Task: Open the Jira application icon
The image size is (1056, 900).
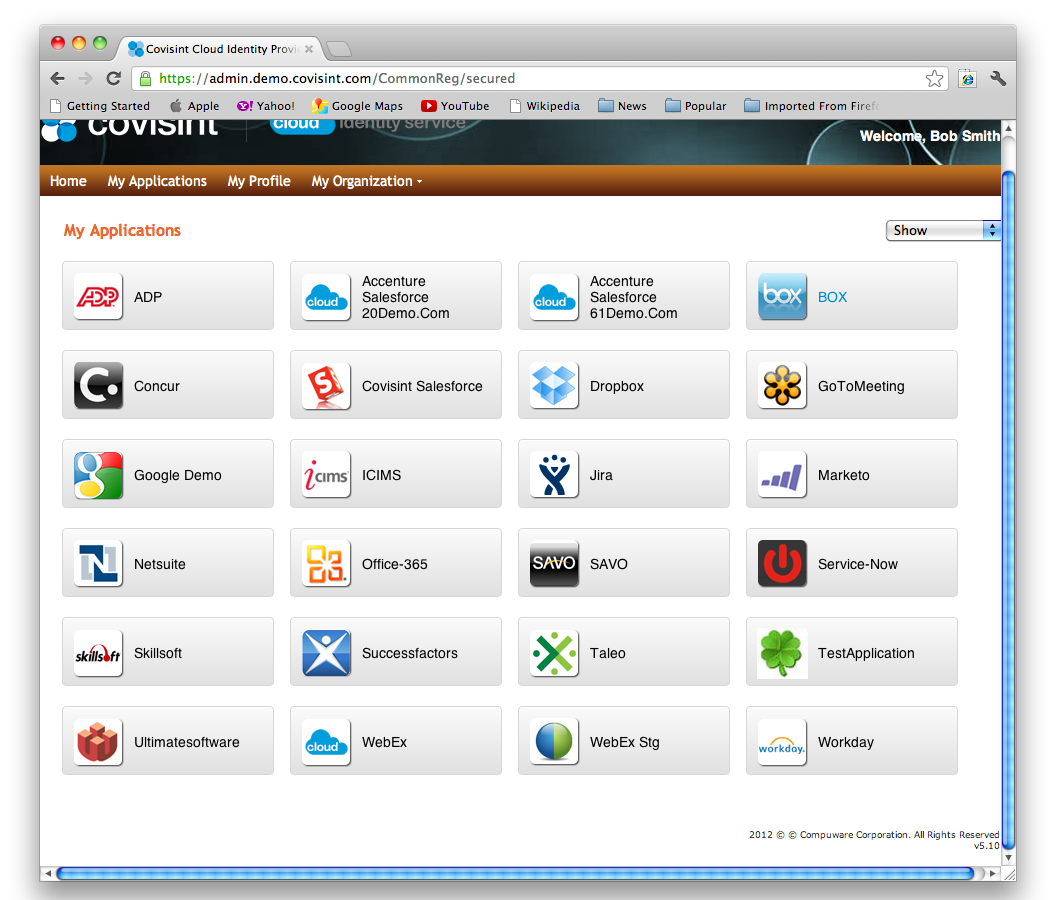Action: pyautogui.click(x=554, y=475)
